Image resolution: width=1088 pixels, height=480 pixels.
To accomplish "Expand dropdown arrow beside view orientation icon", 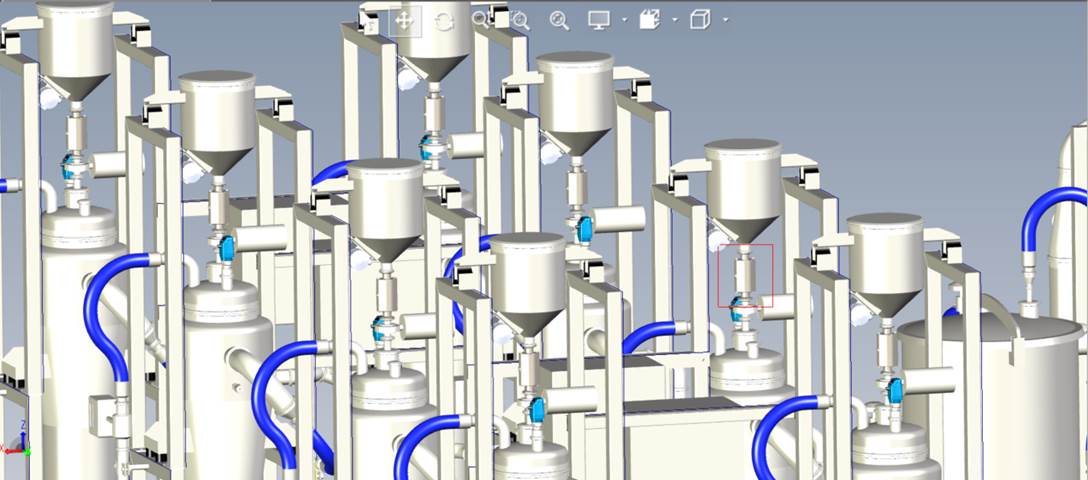I will click(x=675, y=20).
